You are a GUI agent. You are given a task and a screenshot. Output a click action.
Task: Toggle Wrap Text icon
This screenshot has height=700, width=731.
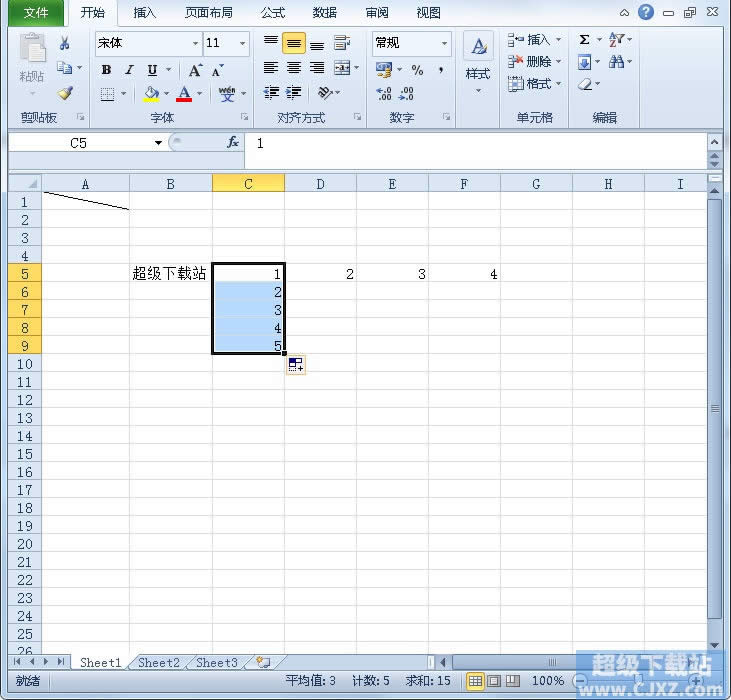pyautogui.click(x=342, y=43)
